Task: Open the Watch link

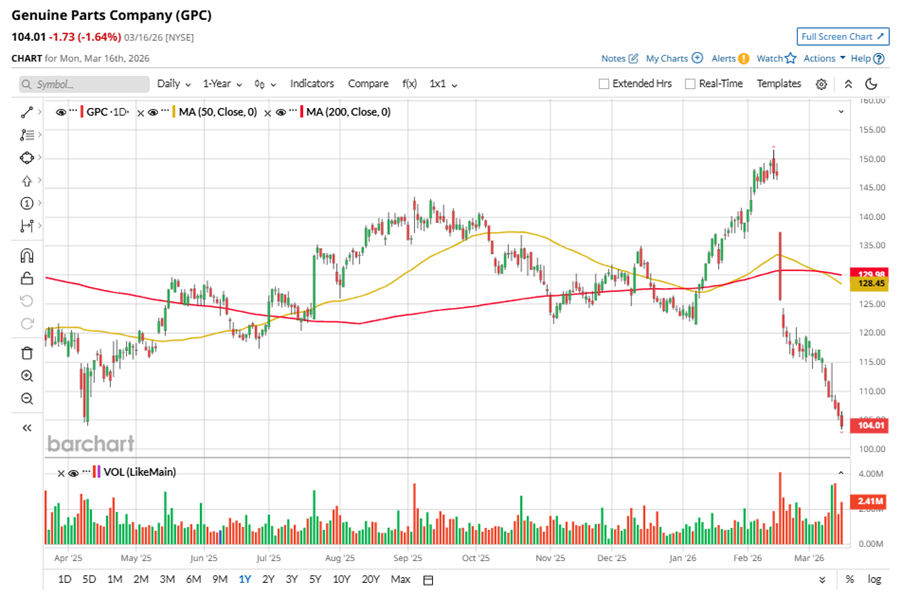Action: (x=770, y=58)
